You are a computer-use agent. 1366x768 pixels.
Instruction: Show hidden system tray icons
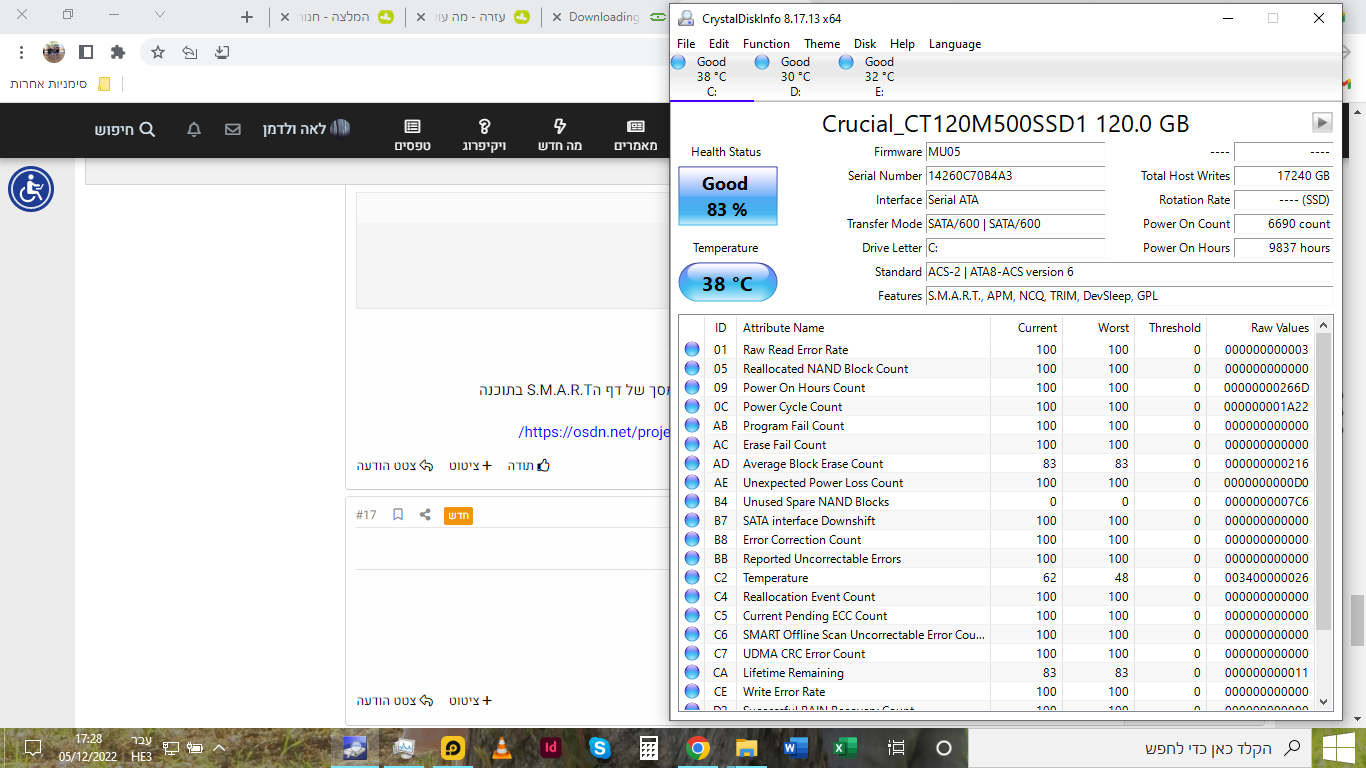[220, 747]
